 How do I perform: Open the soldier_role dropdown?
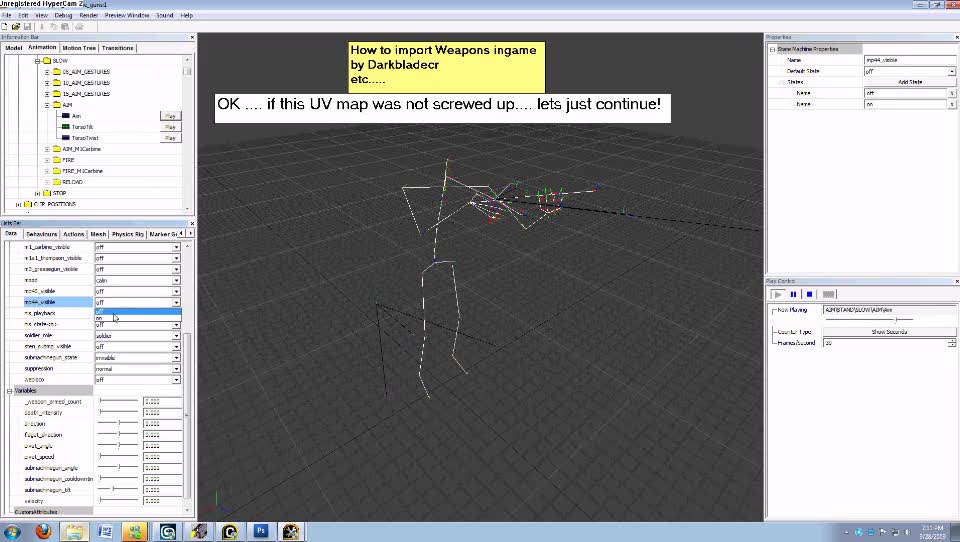point(176,336)
